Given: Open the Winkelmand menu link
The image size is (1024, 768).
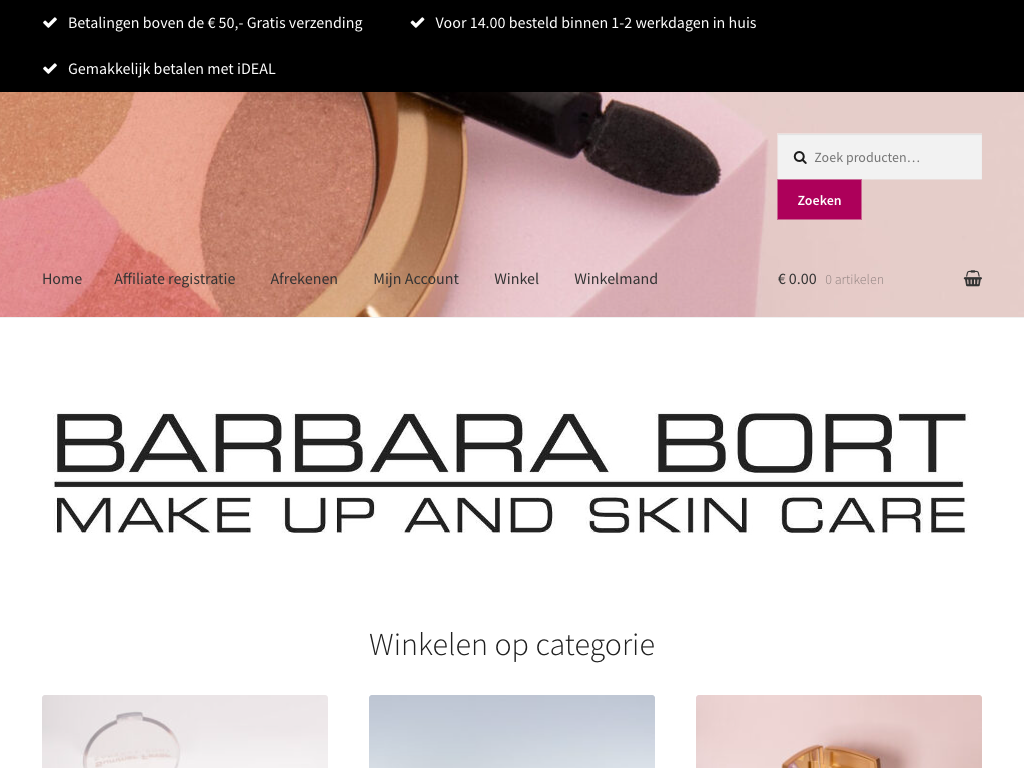Looking at the screenshot, I should (x=616, y=279).
